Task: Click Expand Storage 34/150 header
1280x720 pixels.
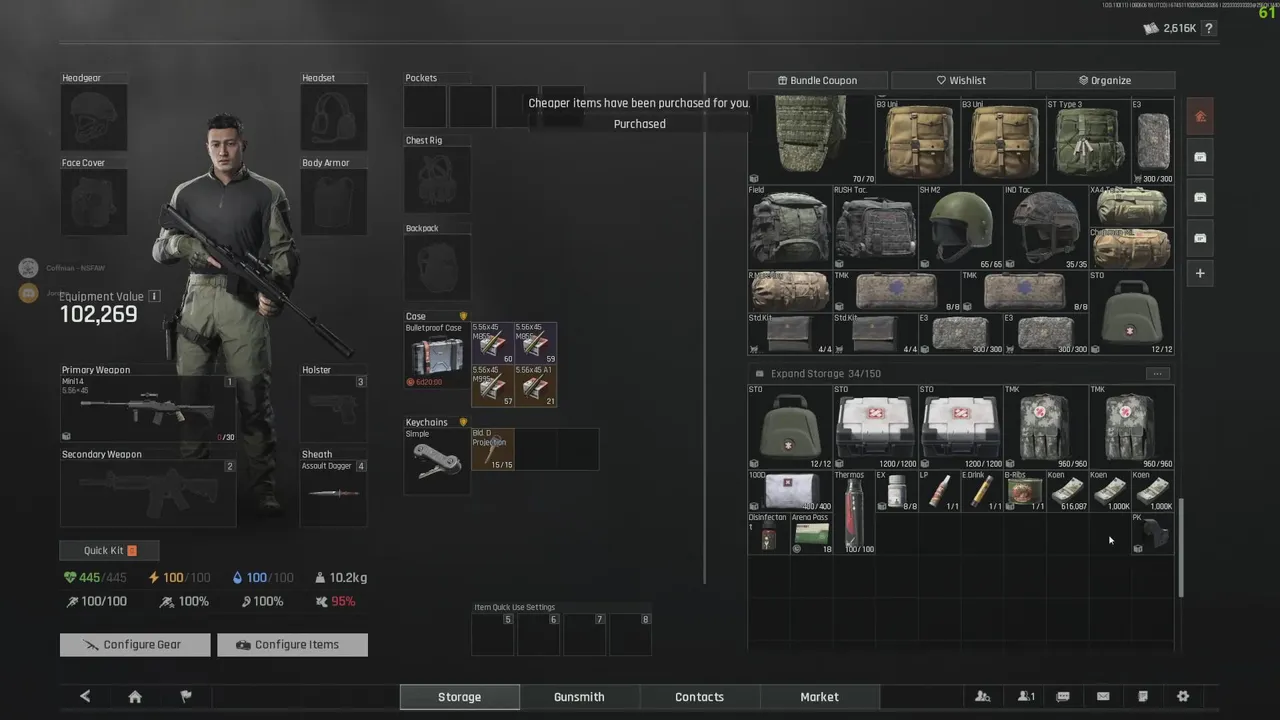Action: (x=825, y=373)
